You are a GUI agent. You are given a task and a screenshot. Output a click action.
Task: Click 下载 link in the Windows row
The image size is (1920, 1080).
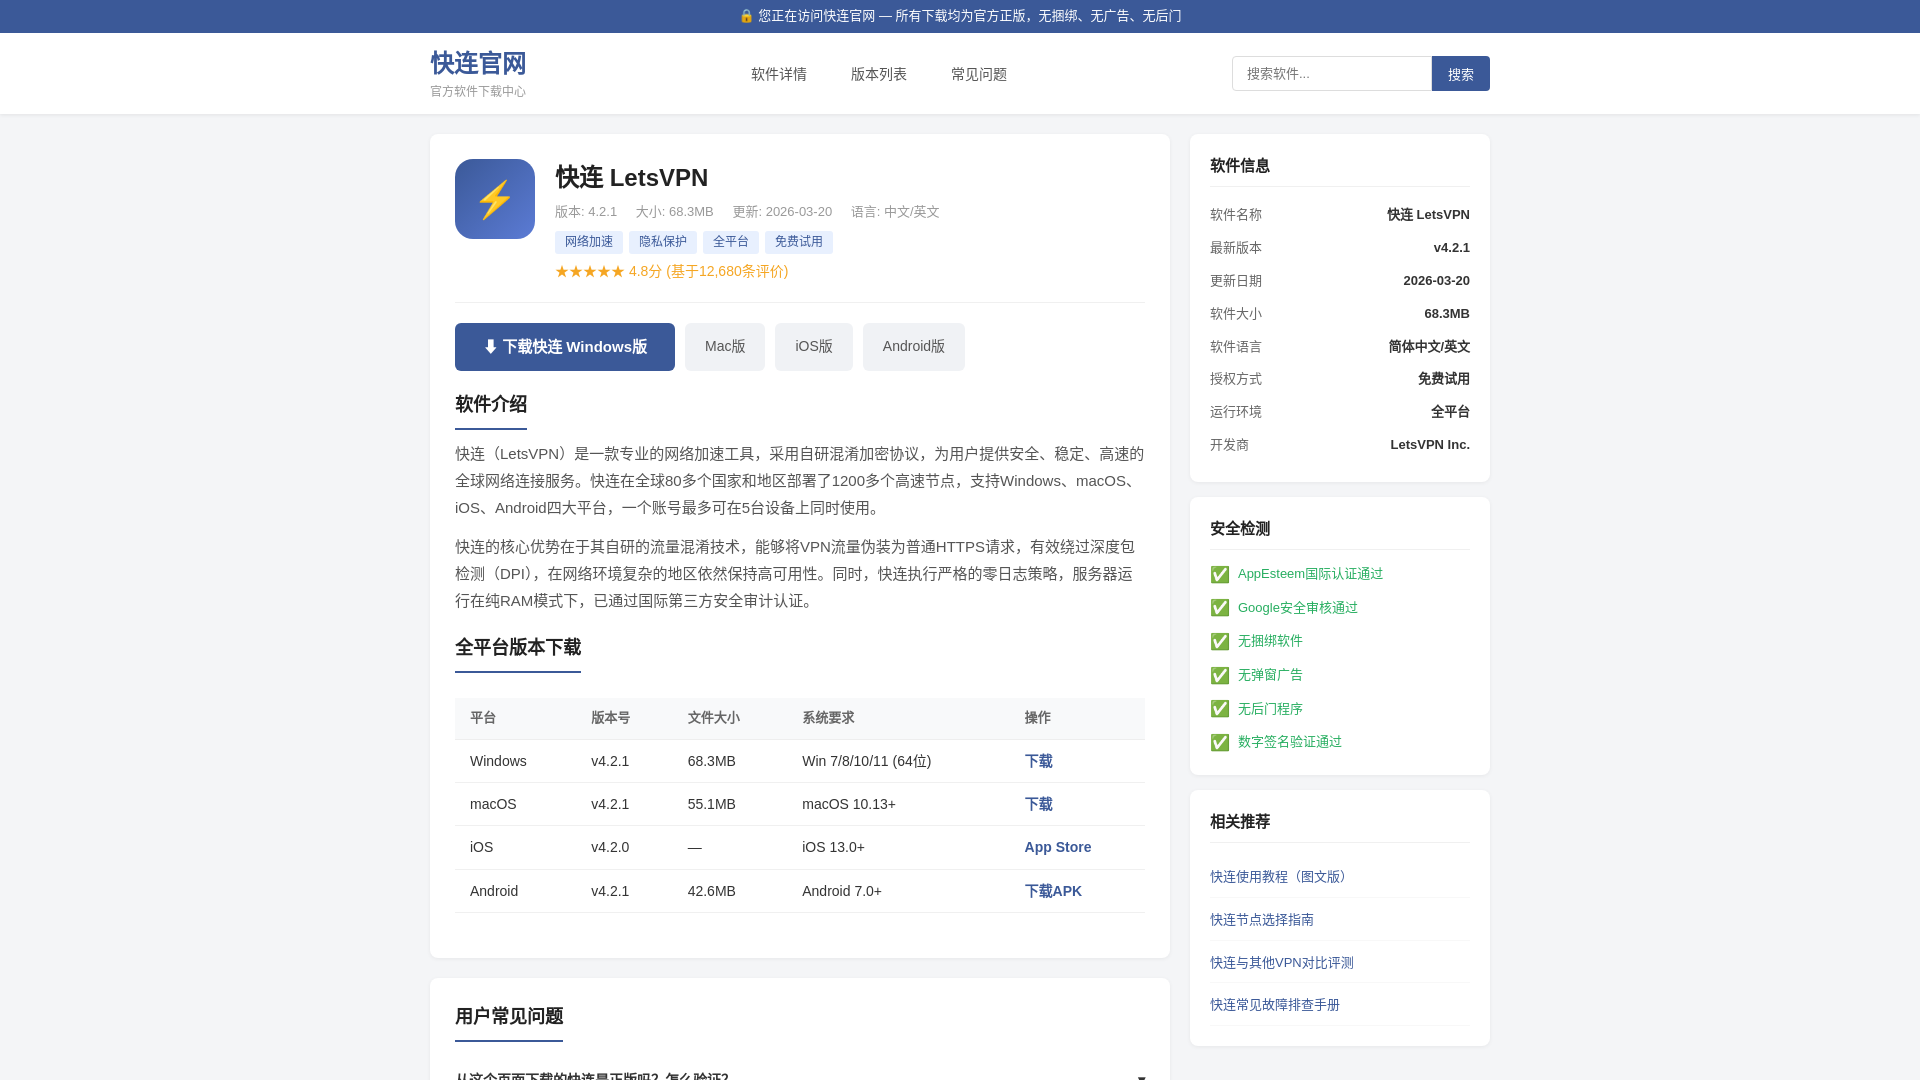pos(1038,761)
